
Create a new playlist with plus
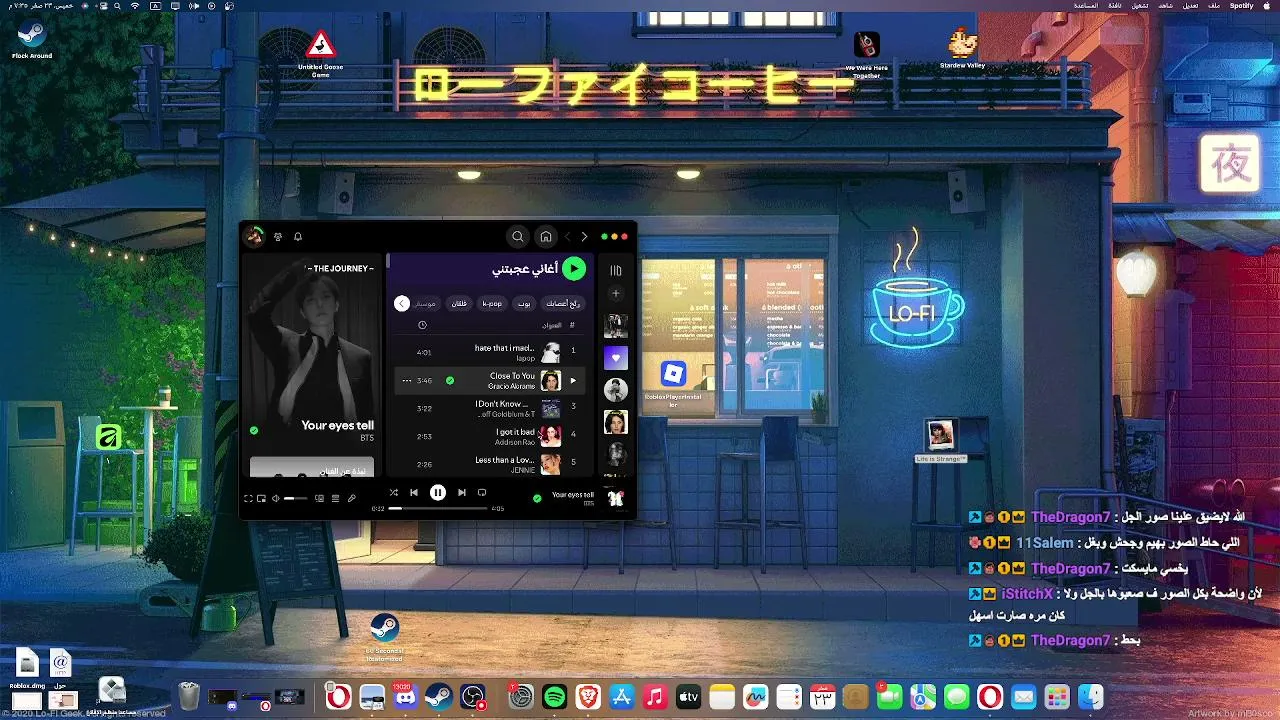[x=616, y=294]
